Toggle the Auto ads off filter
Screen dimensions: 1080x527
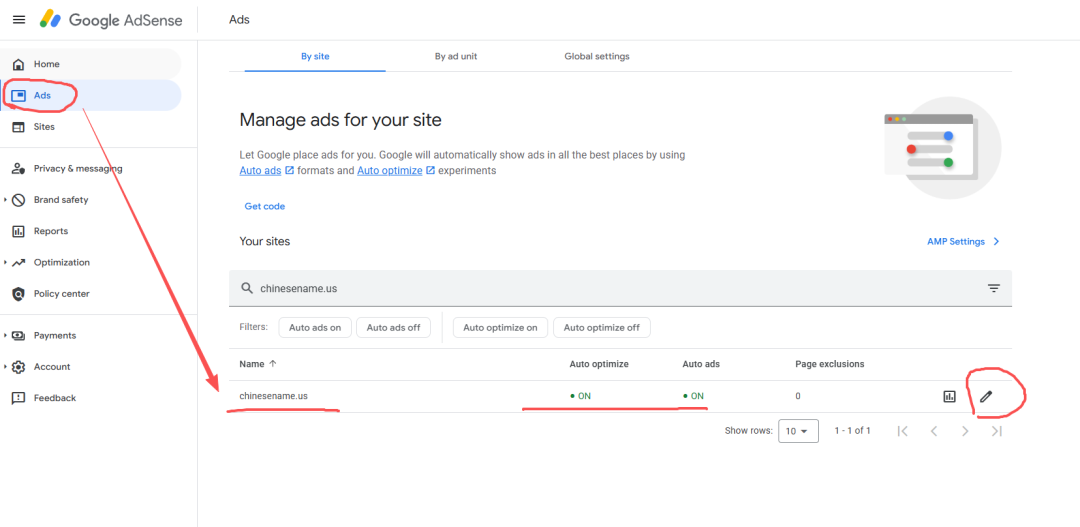point(393,327)
